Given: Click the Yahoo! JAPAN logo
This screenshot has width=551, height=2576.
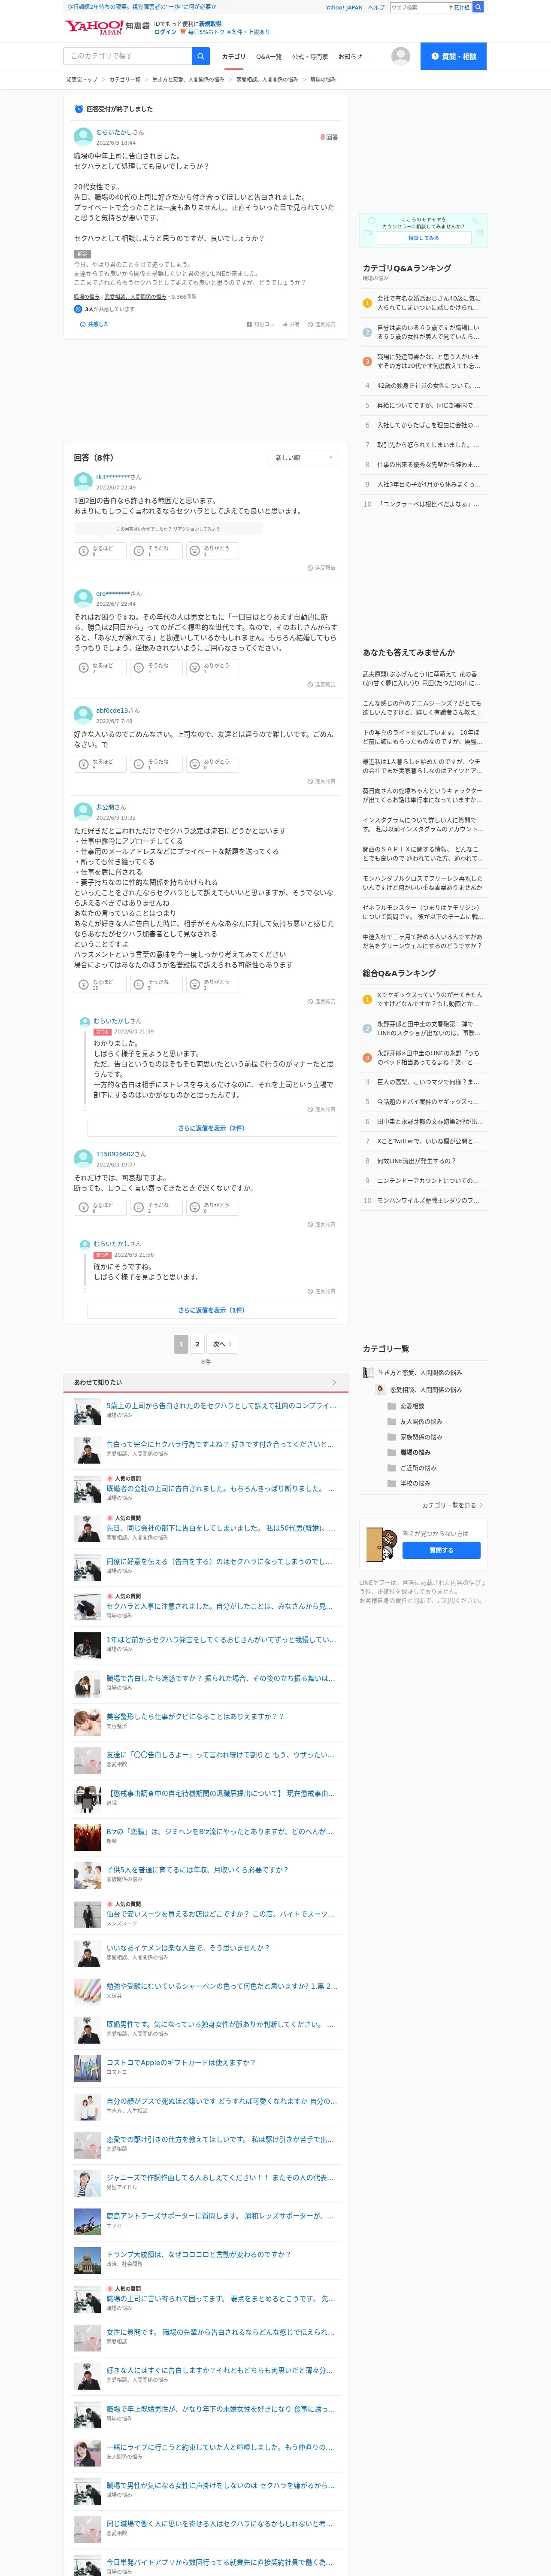Looking at the screenshot, I should [94, 27].
